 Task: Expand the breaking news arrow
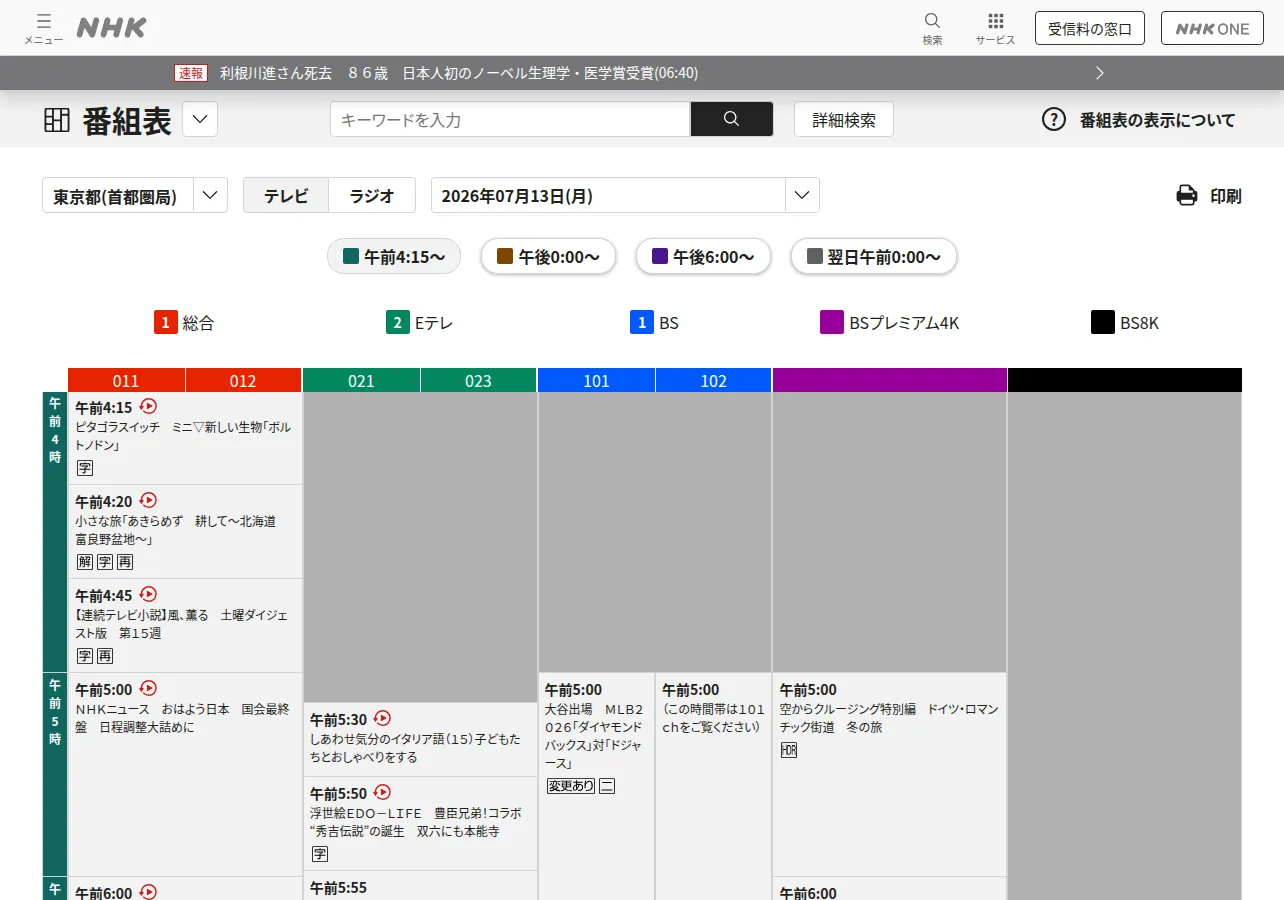pos(1100,73)
